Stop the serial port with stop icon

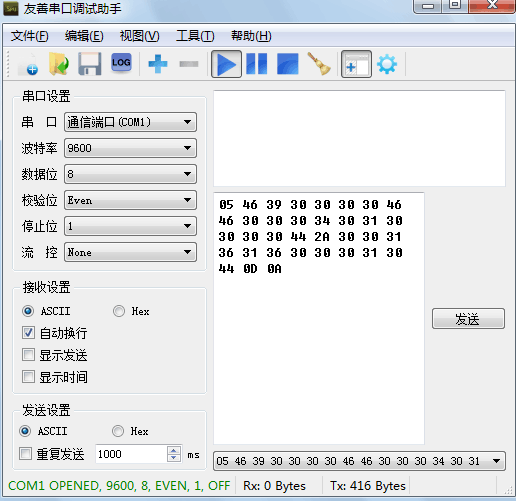(x=288, y=64)
